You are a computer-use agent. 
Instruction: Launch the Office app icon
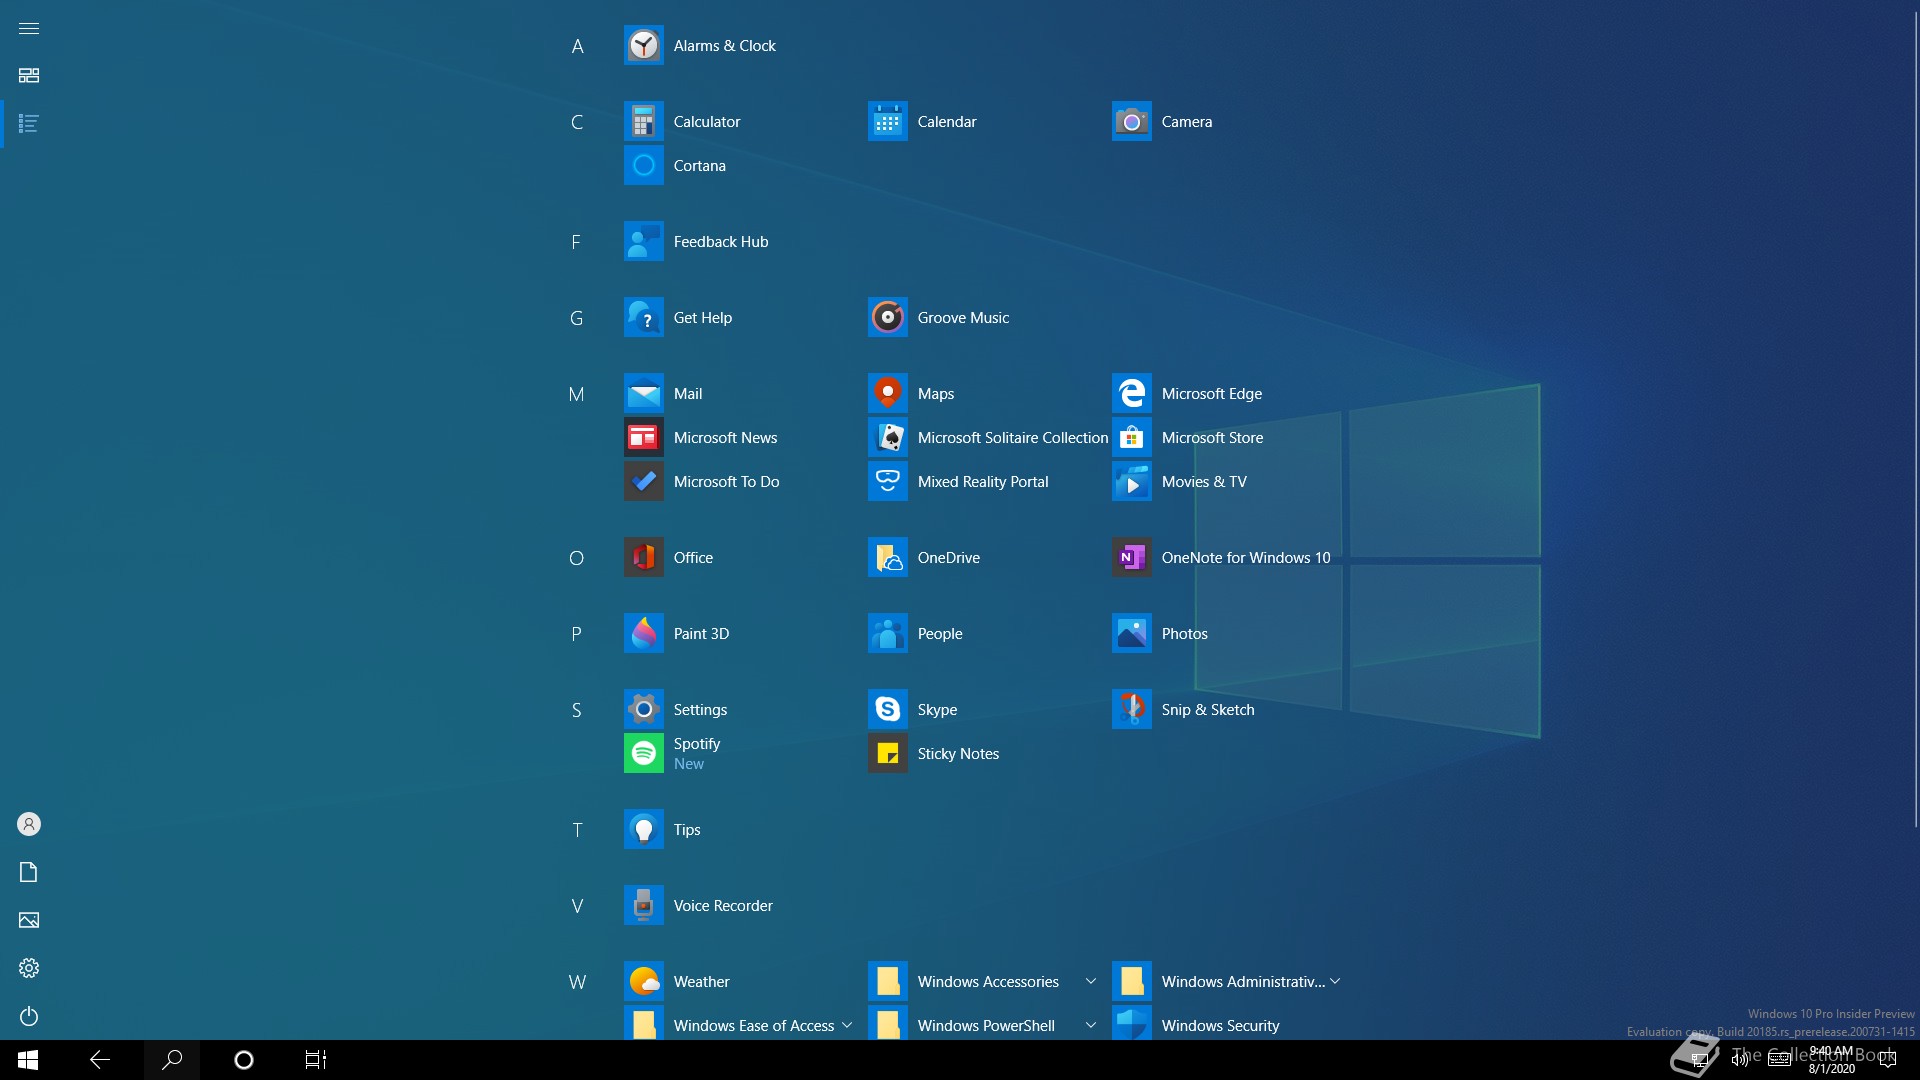coord(643,557)
